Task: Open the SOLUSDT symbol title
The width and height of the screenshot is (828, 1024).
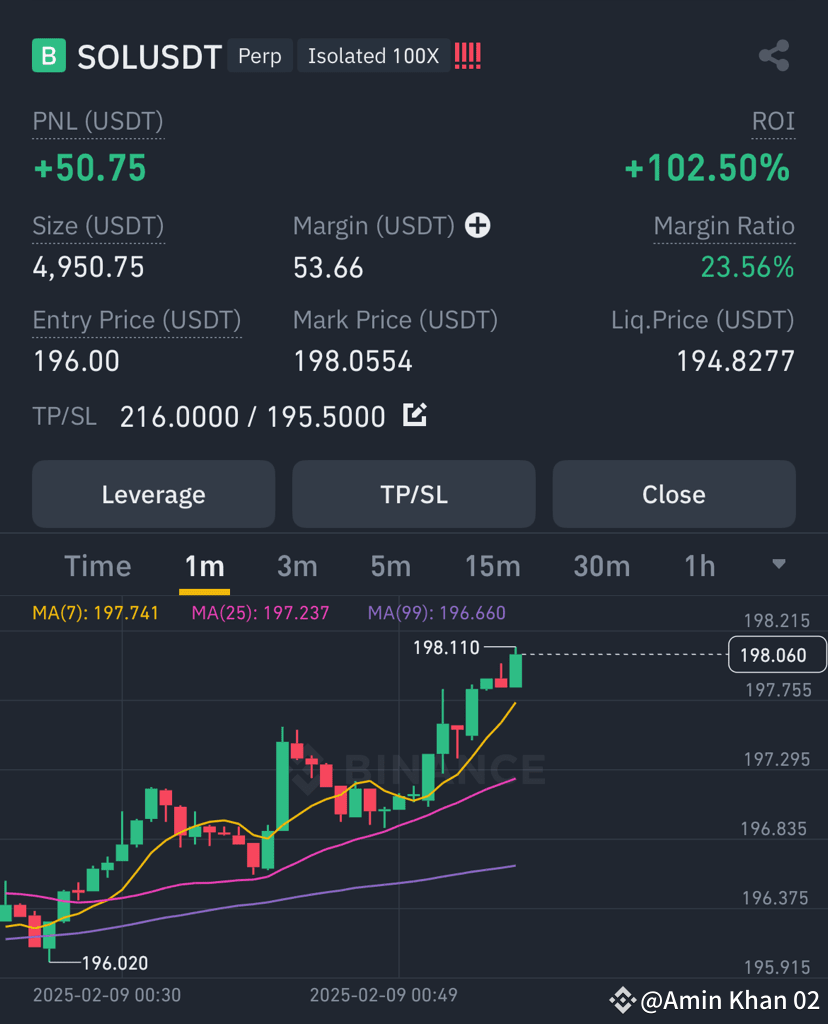Action: click(x=150, y=57)
